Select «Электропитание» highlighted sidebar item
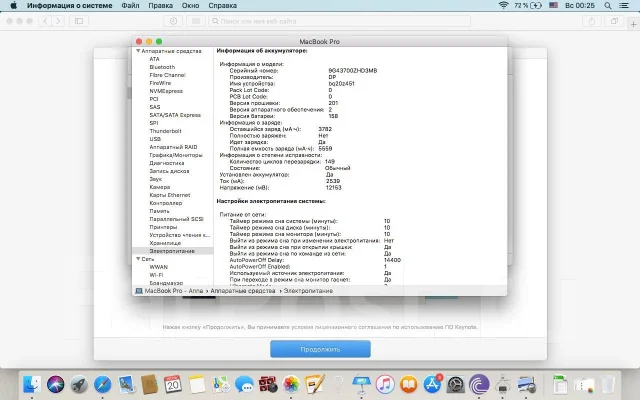 172,251
